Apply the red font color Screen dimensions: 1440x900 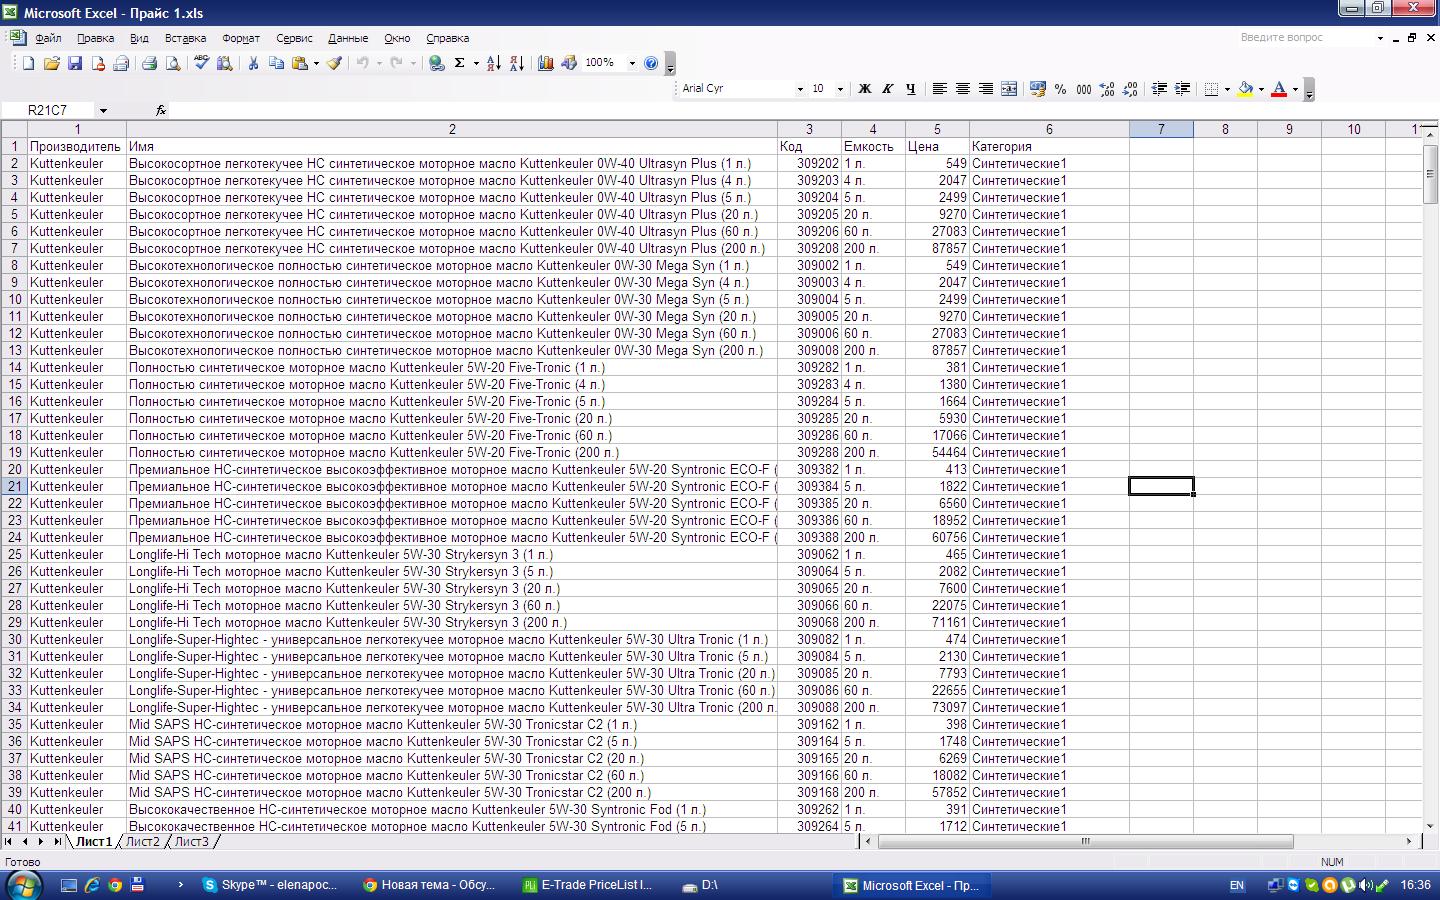(x=1279, y=89)
